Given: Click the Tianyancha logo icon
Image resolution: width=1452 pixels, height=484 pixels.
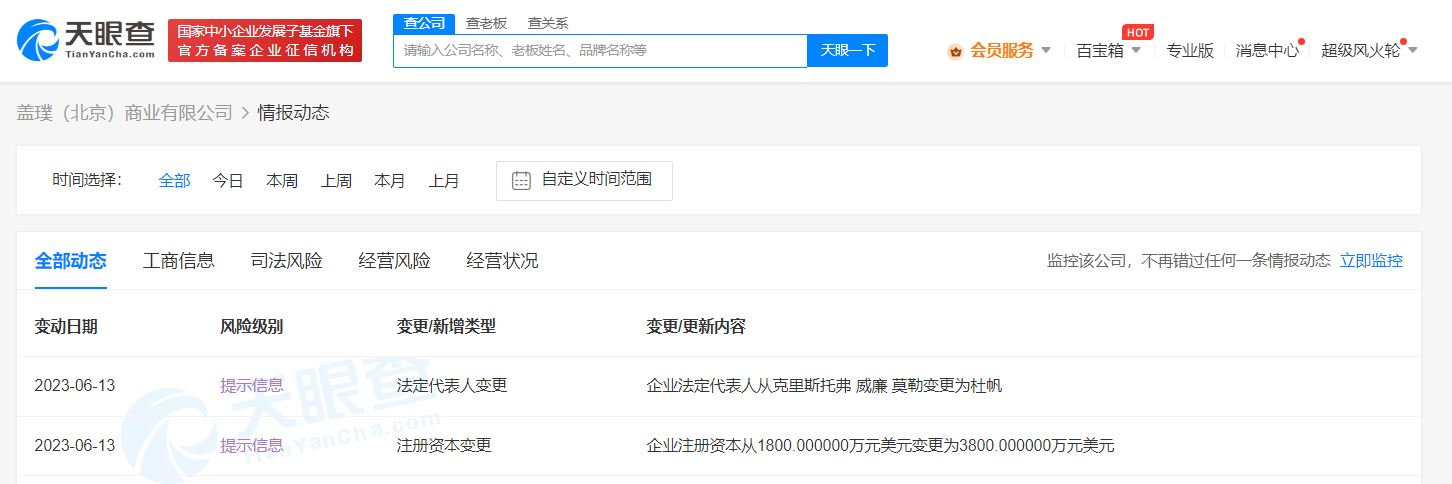Looking at the screenshot, I should 38,40.
